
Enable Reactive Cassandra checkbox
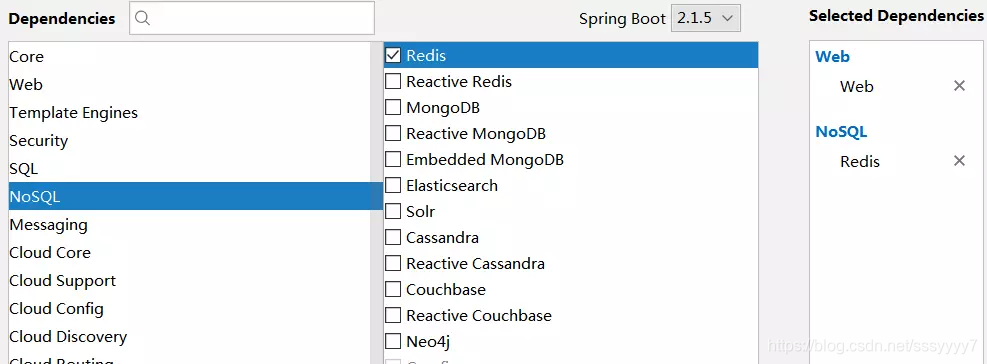click(x=393, y=263)
